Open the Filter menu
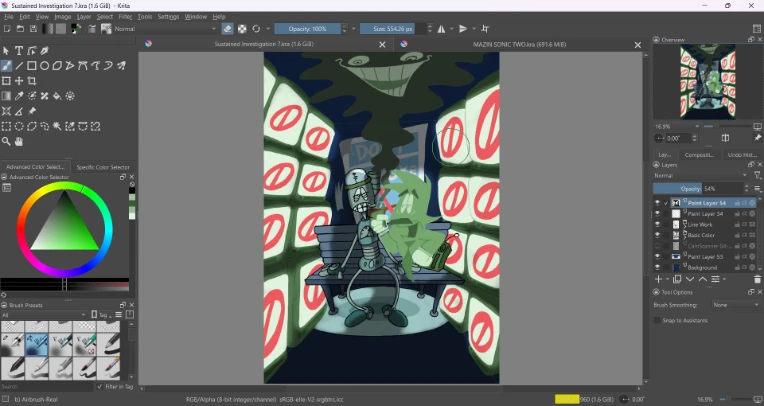Image resolution: width=764 pixels, height=406 pixels. (125, 17)
